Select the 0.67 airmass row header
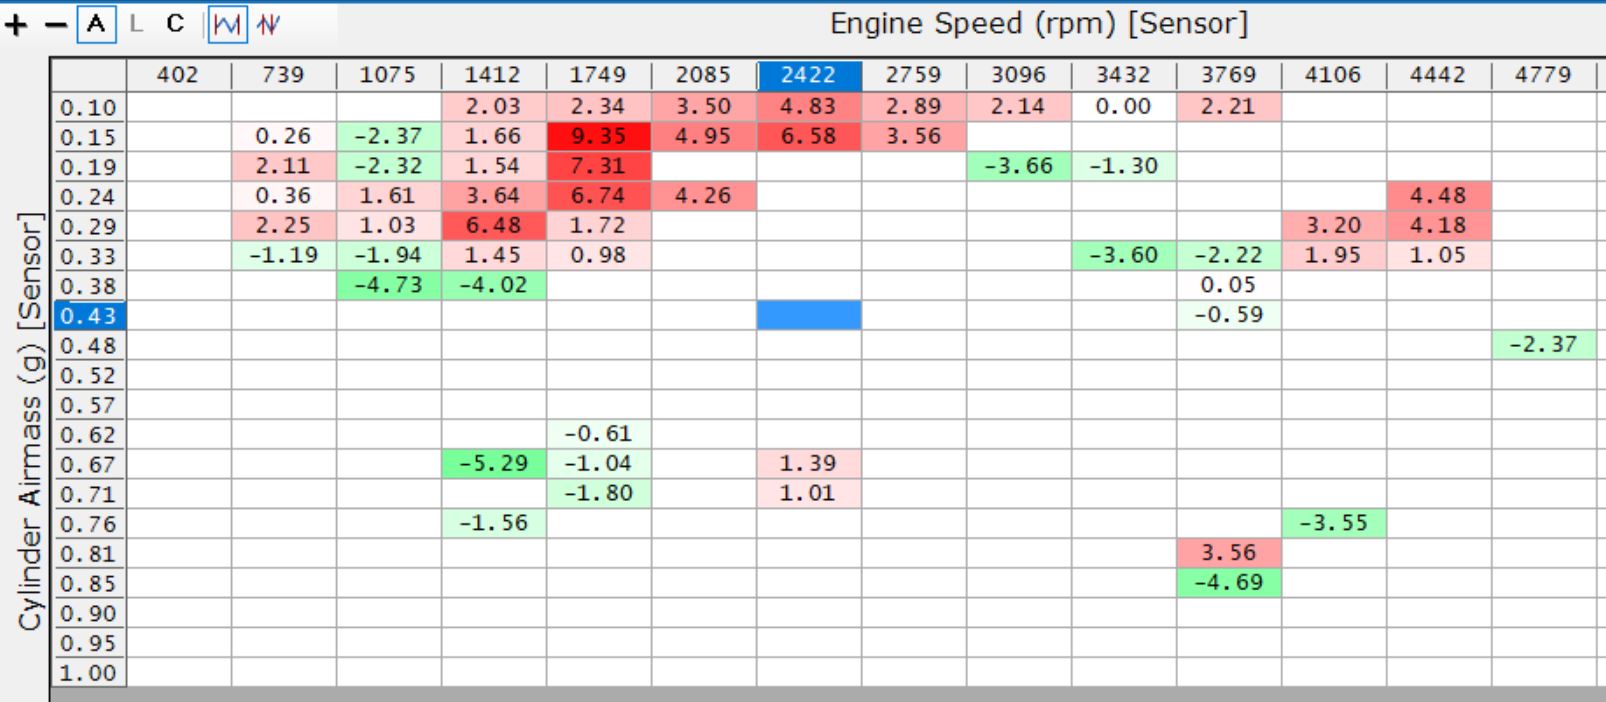 (89, 464)
